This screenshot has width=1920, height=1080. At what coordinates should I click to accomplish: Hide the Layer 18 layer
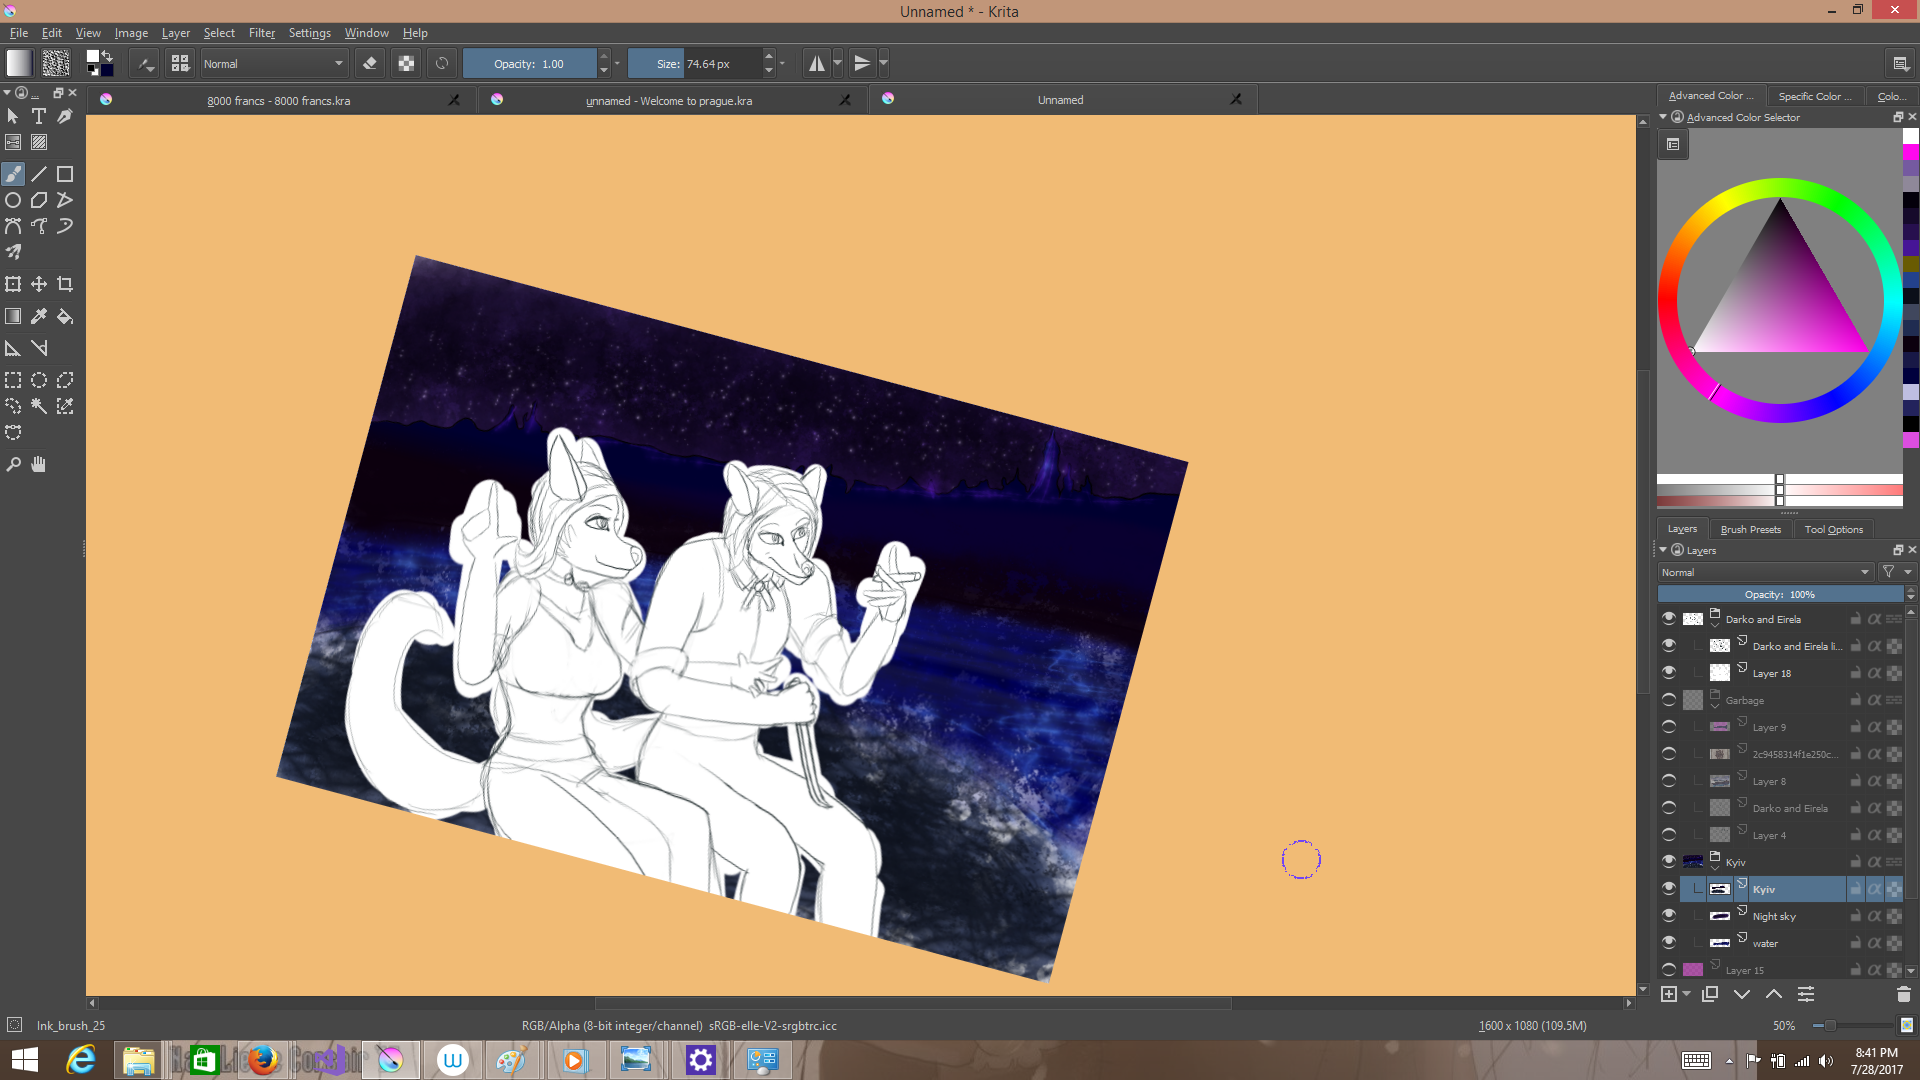tap(1668, 673)
